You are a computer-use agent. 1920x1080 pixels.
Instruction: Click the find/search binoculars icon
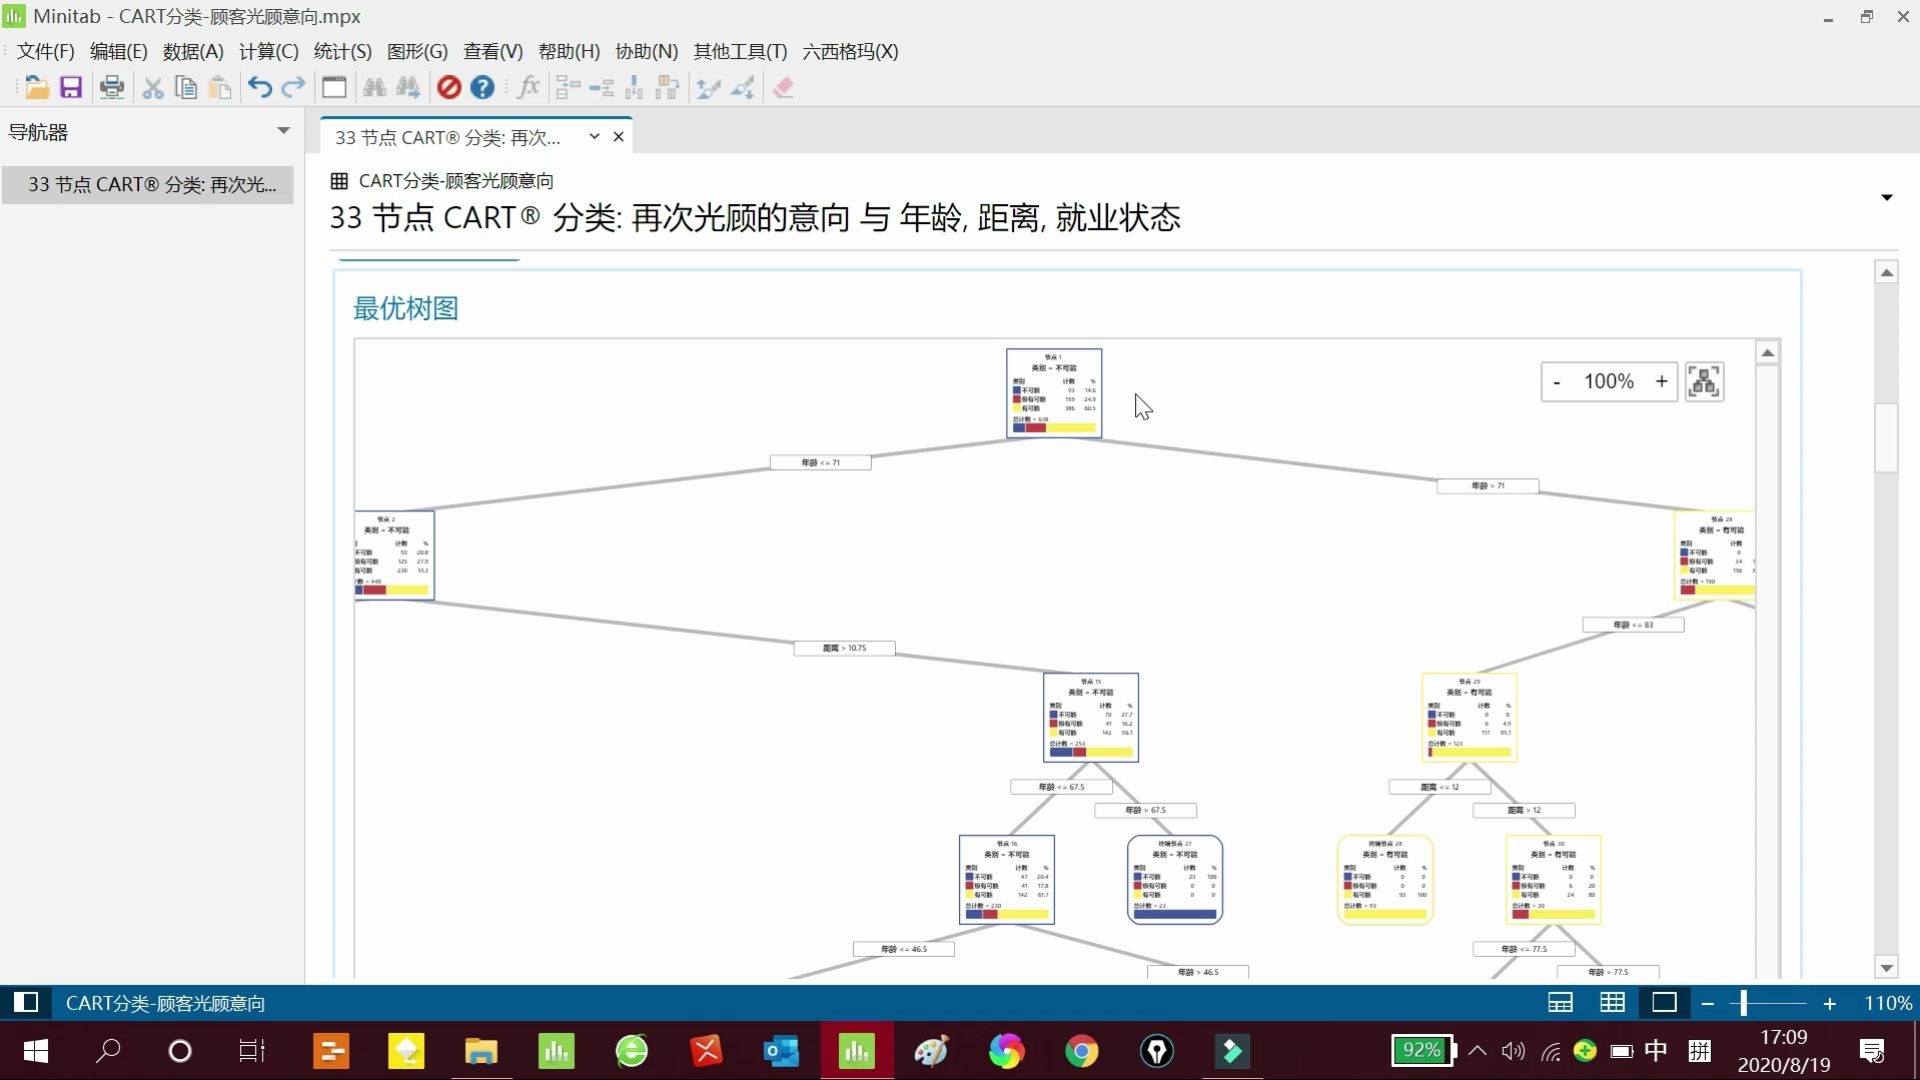tap(373, 87)
